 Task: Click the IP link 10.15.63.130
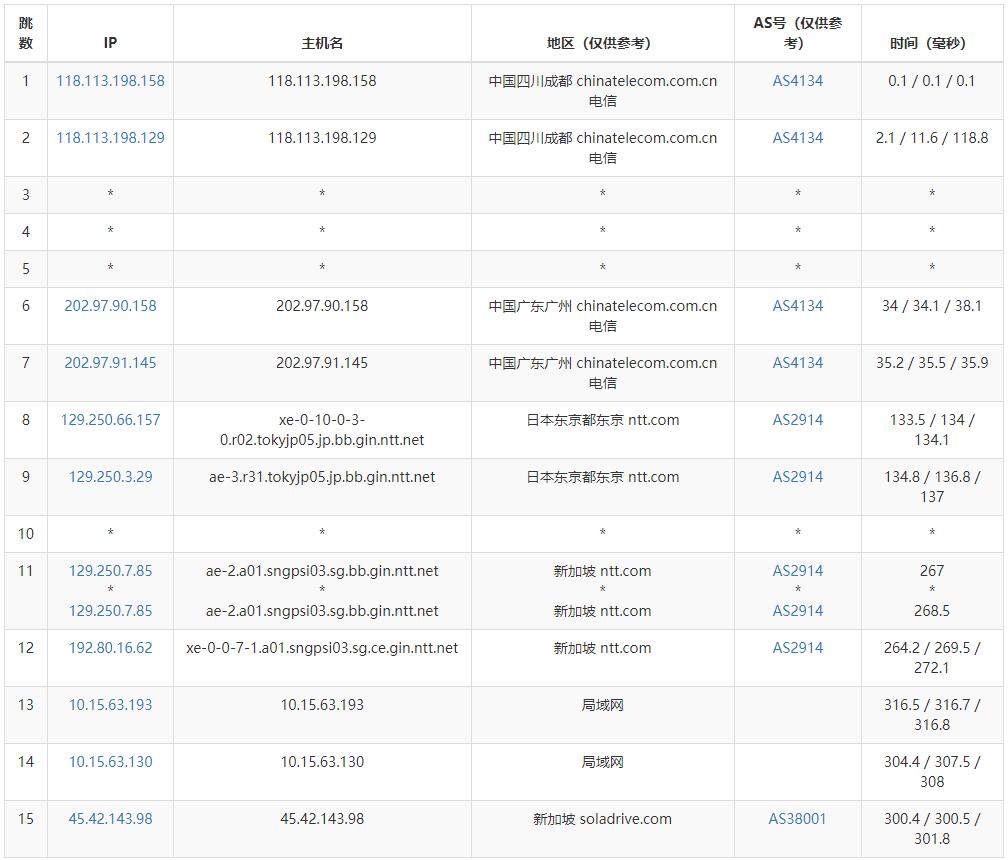coord(111,762)
